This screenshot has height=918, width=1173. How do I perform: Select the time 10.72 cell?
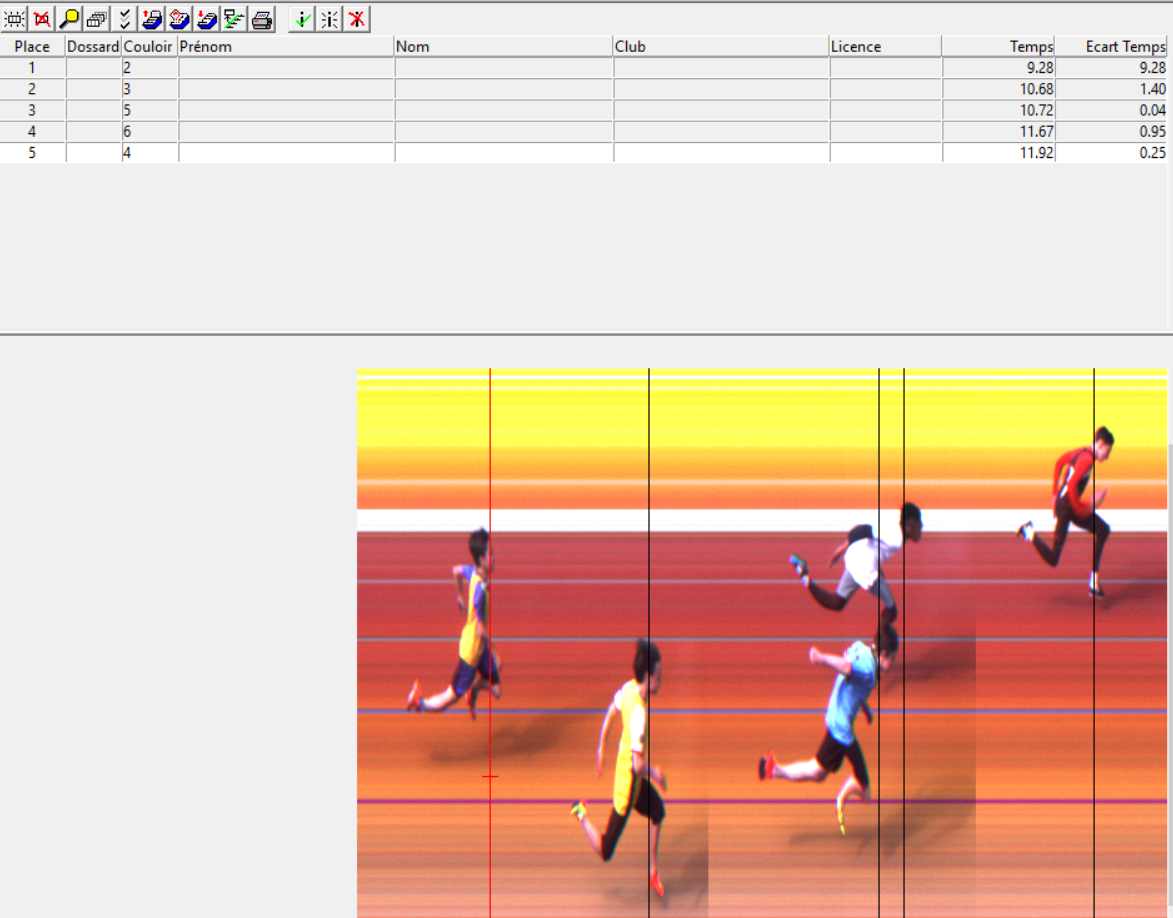tap(999, 110)
